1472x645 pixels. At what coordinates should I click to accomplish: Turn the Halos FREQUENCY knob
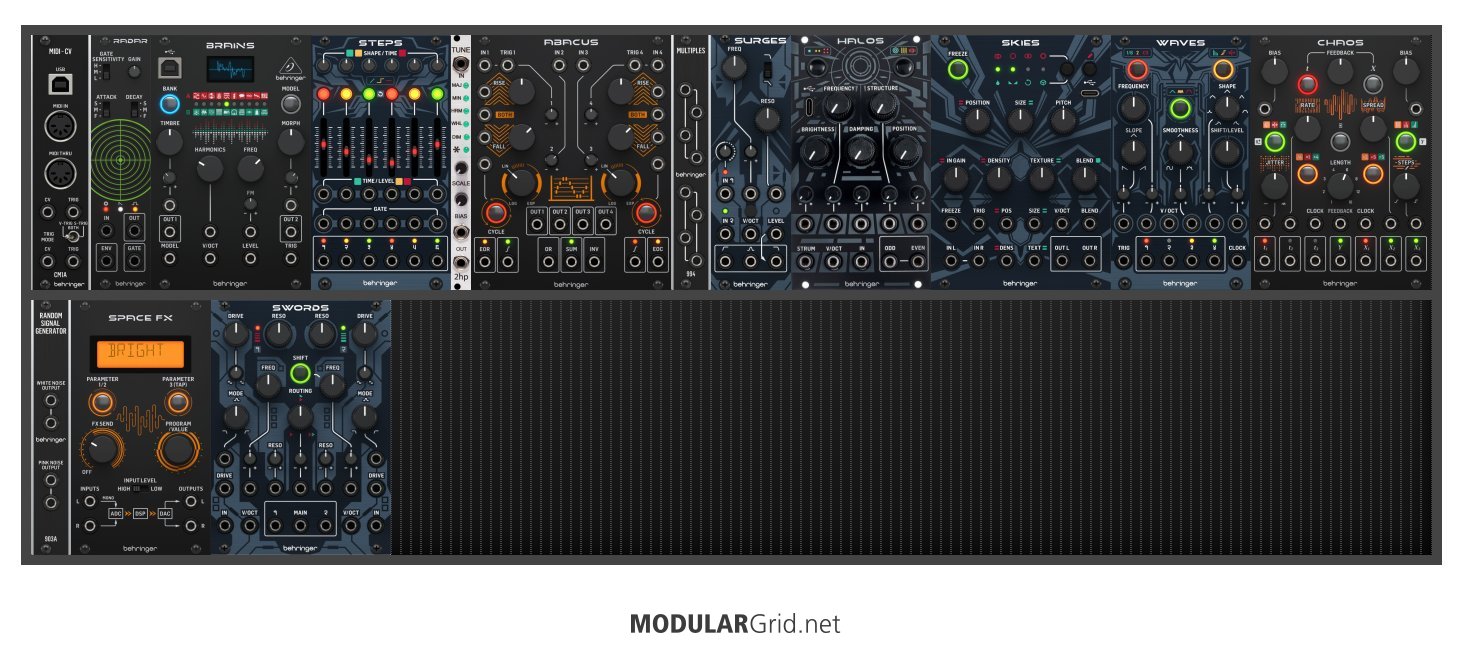(x=839, y=108)
